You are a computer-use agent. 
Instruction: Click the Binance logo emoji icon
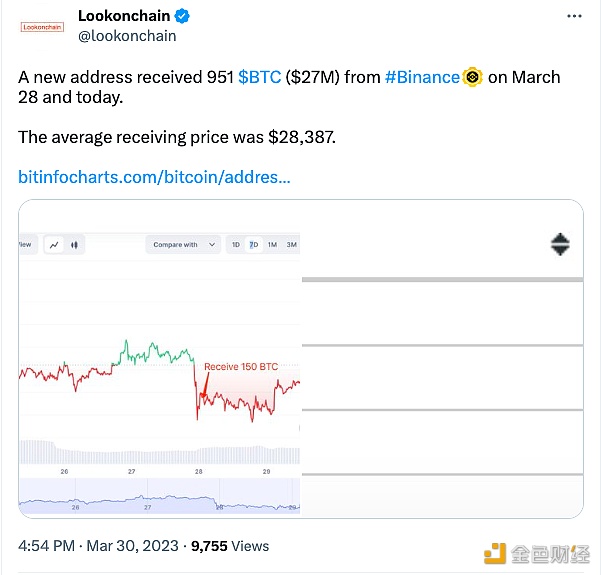click(x=473, y=77)
